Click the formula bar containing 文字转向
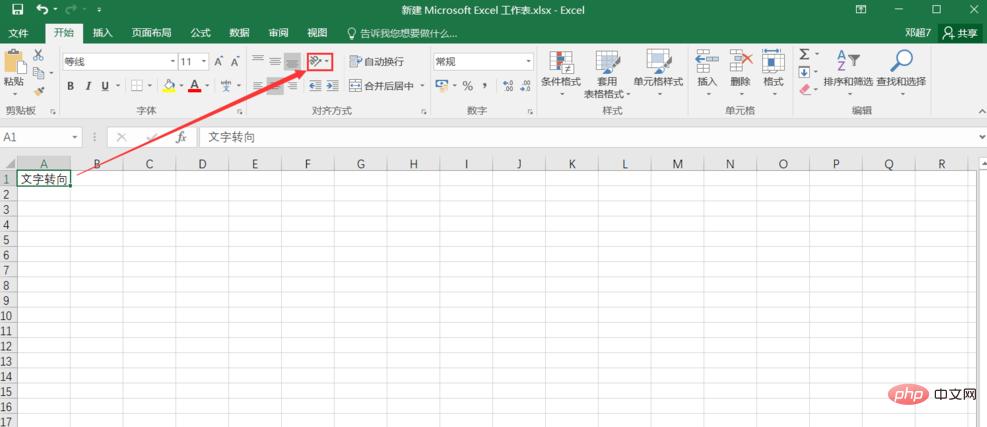Screen dimensions: 987x427 [x=587, y=137]
